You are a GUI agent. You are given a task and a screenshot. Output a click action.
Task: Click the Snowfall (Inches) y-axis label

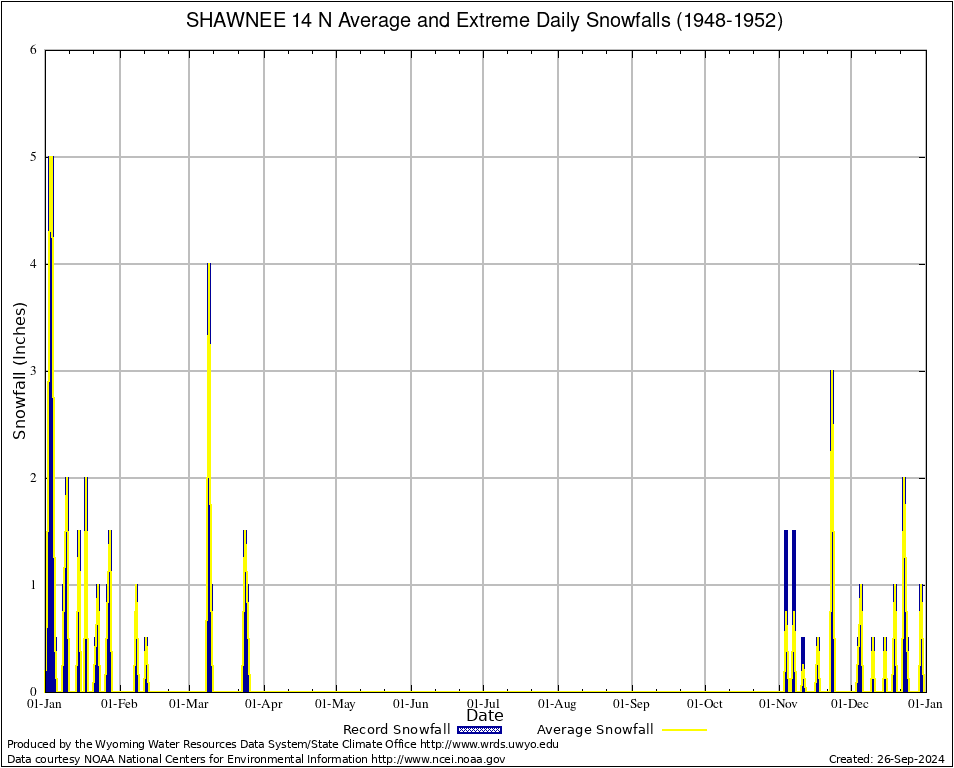(19, 370)
